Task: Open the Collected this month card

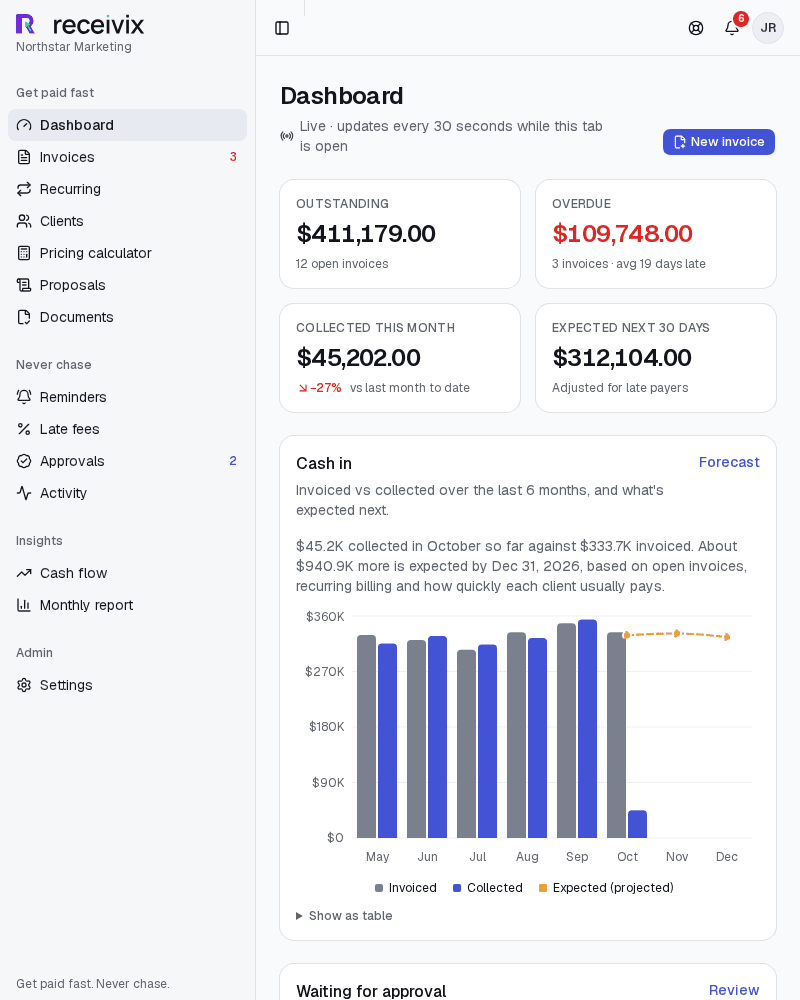Action: pyautogui.click(x=400, y=358)
